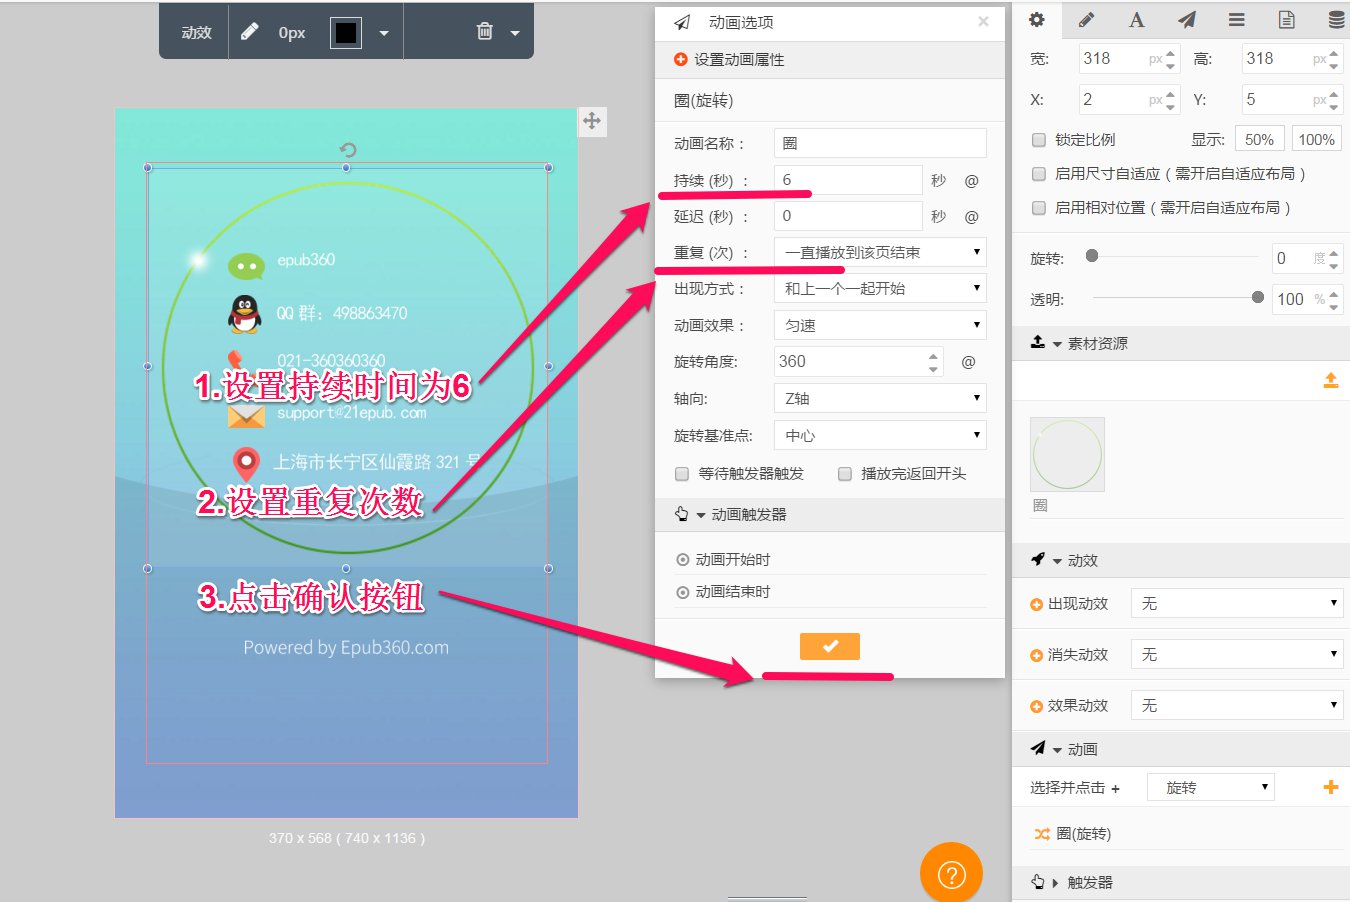Switch to the gear settings tab

tap(1037, 19)
